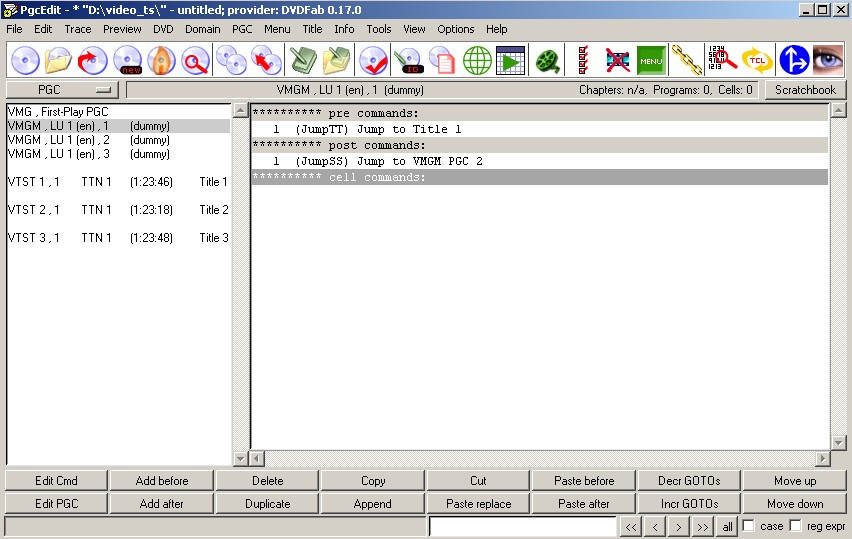This screenshot has width=852, height=539.
Task: Click the eye preview icon
Action: coord(827,60)
